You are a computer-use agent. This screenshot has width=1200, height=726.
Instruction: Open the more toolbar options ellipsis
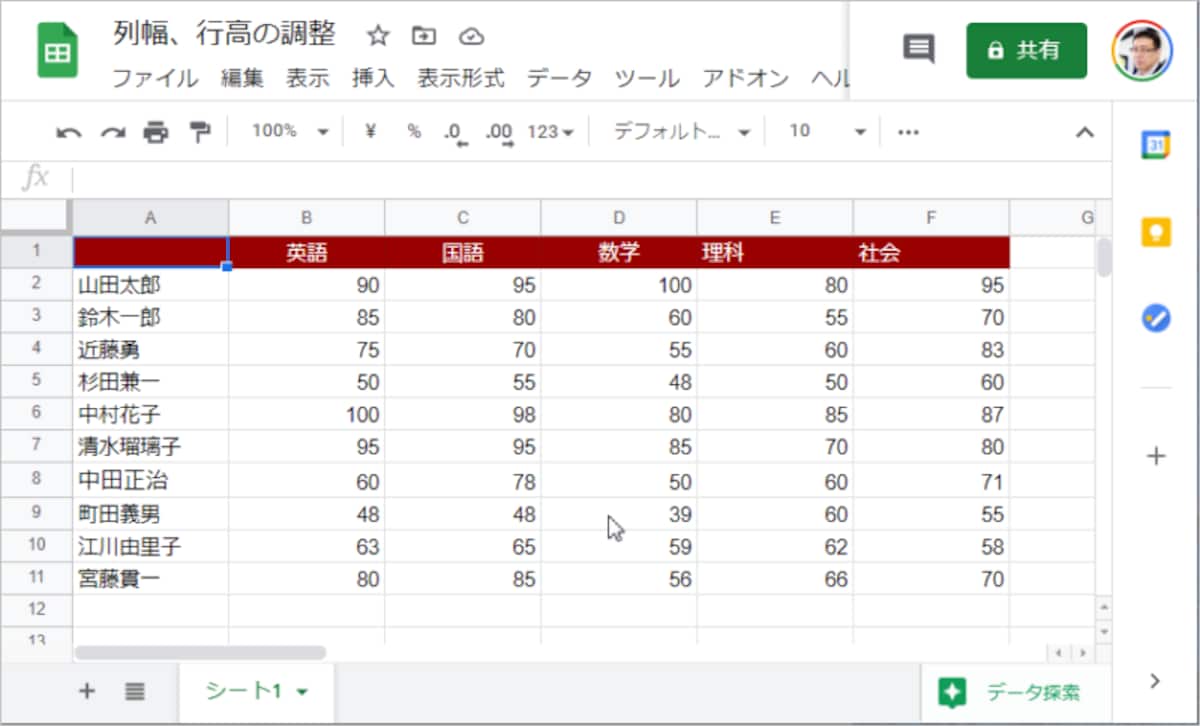click(x=908, y=132)
